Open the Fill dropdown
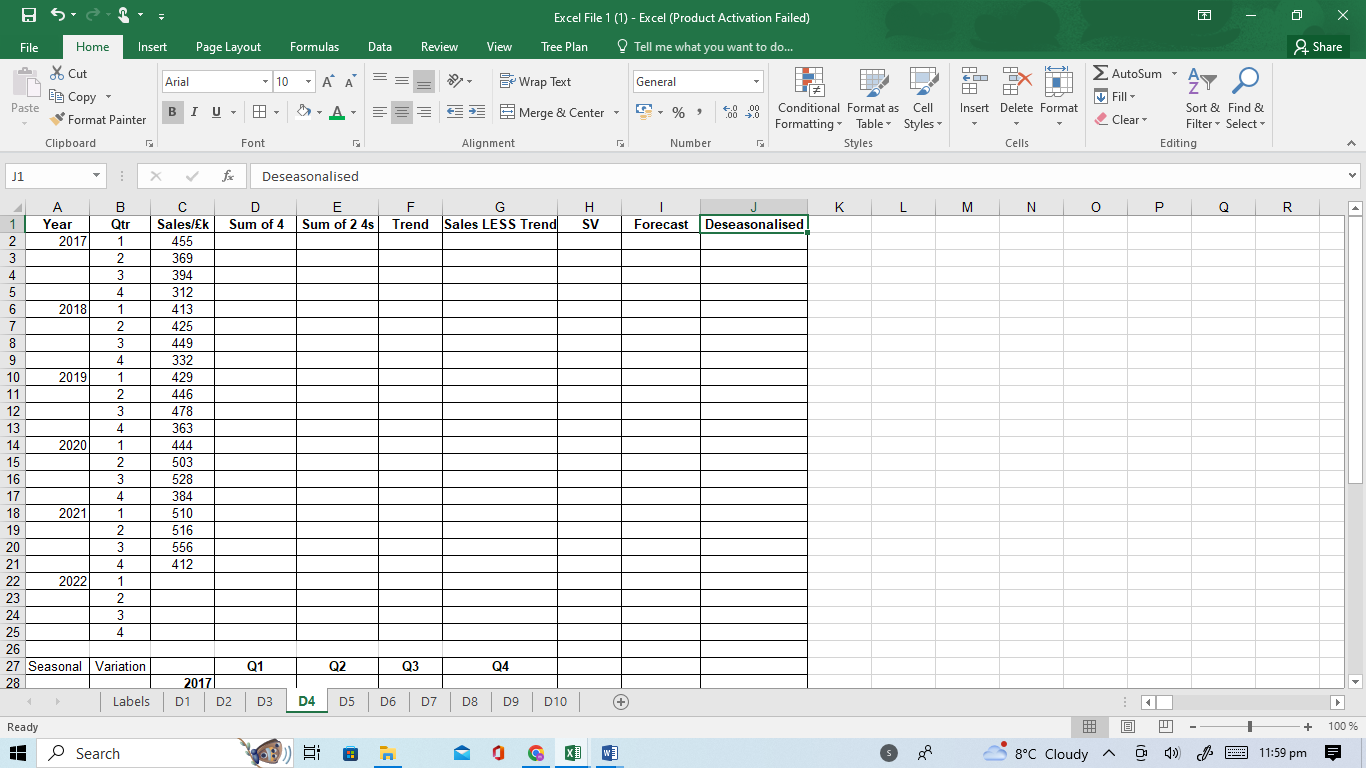The image size is (1366, 768). coord(1115,97)
